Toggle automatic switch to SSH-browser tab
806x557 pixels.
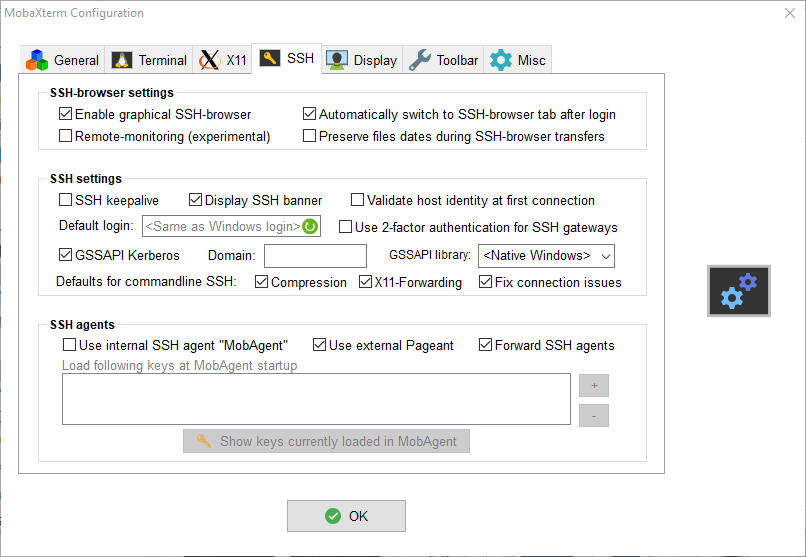pos(309,114)
